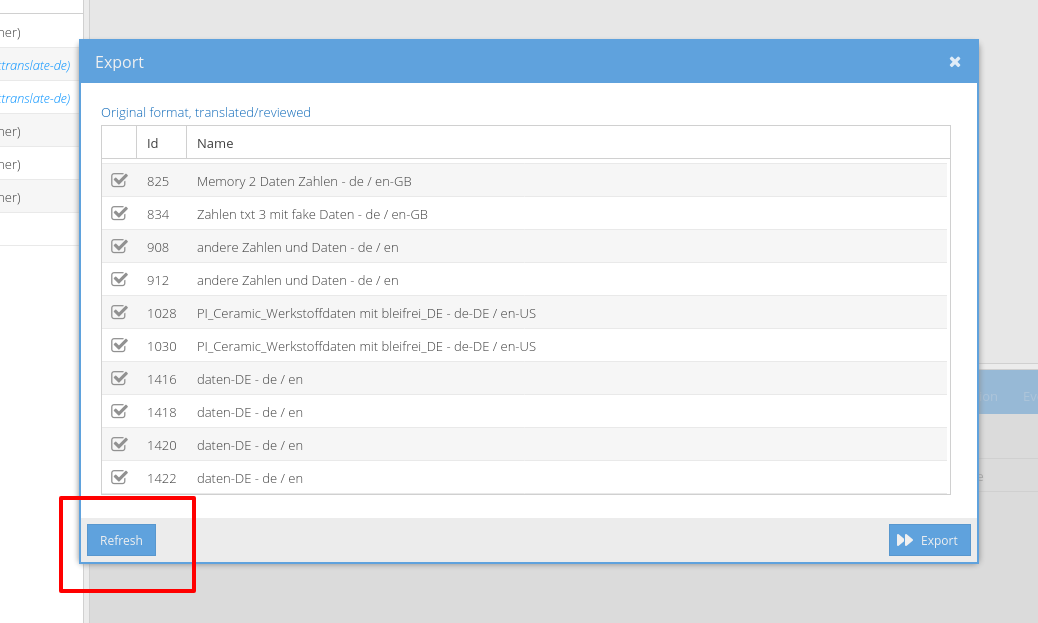Toggle the checkbox for task 1422

click(119, 478)
